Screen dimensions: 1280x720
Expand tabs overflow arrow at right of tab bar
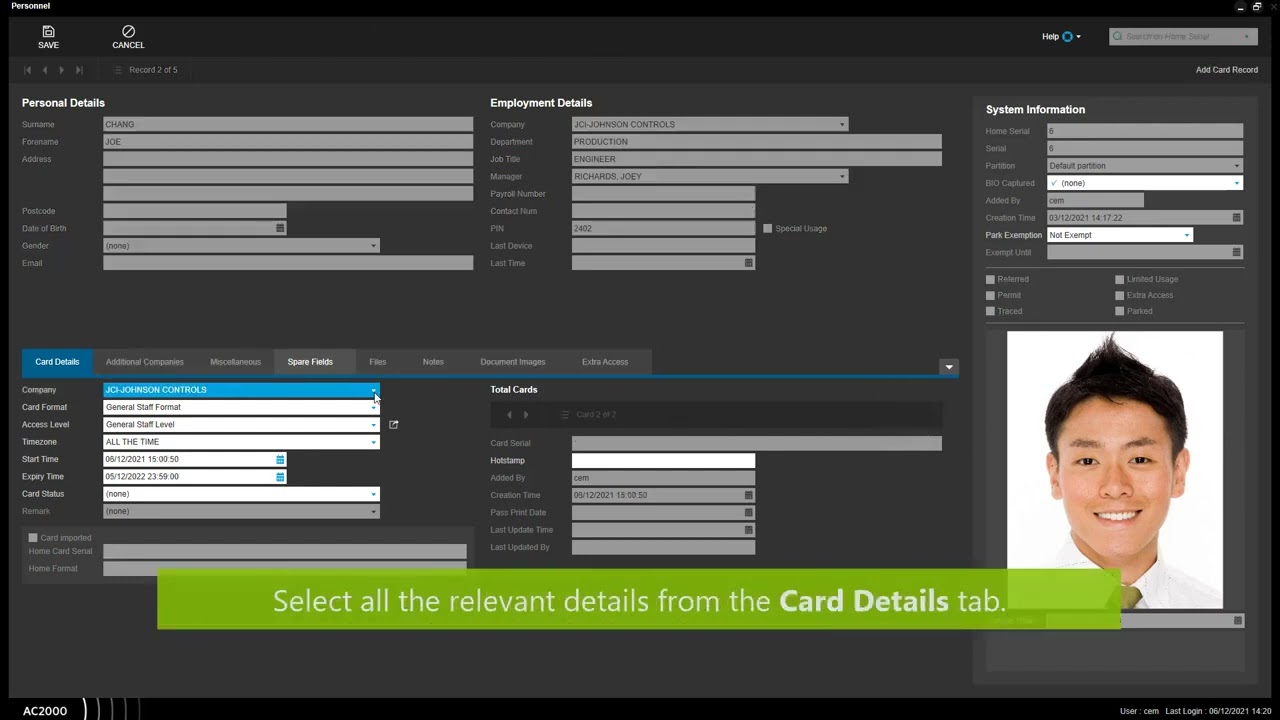click(x=949, y=367)
